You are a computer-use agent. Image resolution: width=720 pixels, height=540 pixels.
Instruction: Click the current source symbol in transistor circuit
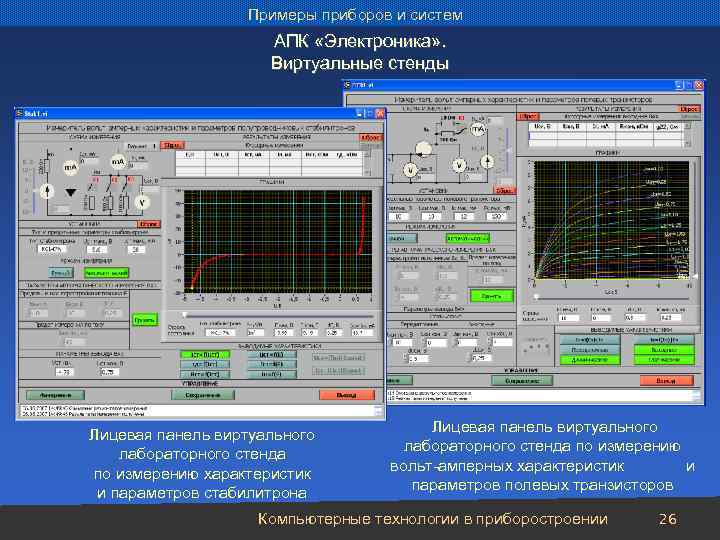pos(487,161)
